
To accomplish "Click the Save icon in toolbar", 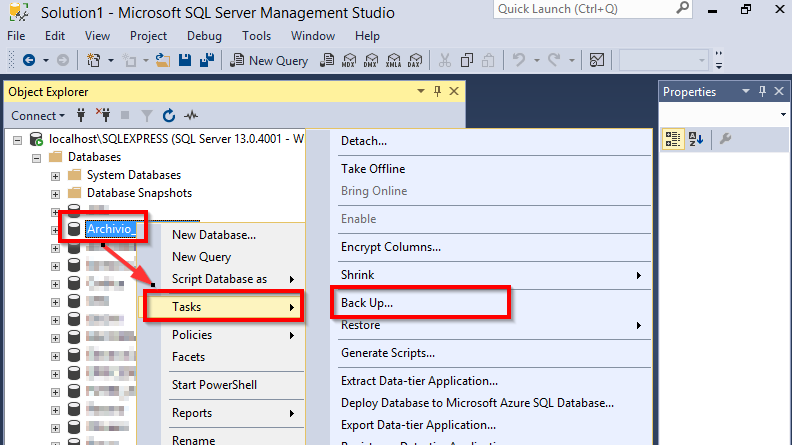I will pos(185,61).
